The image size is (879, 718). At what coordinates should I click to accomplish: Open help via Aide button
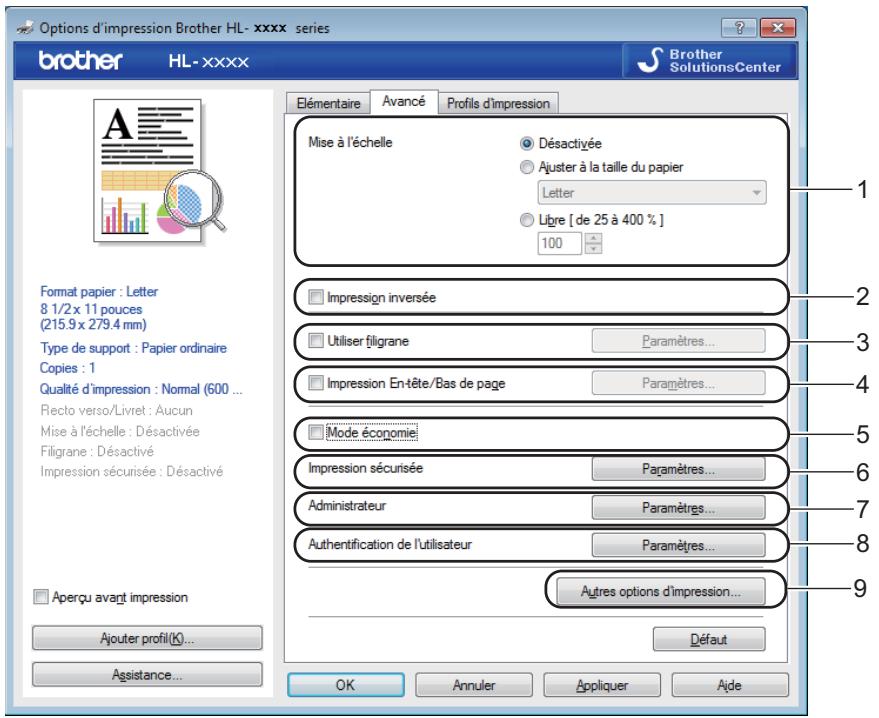point(729,685)
